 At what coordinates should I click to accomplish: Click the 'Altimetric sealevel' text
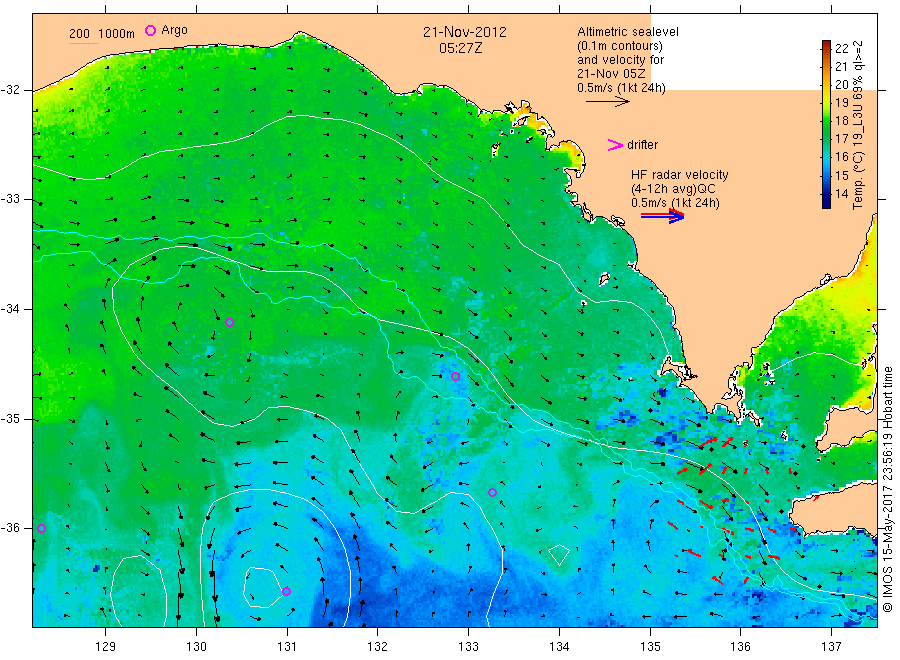(x=628, y=32)
